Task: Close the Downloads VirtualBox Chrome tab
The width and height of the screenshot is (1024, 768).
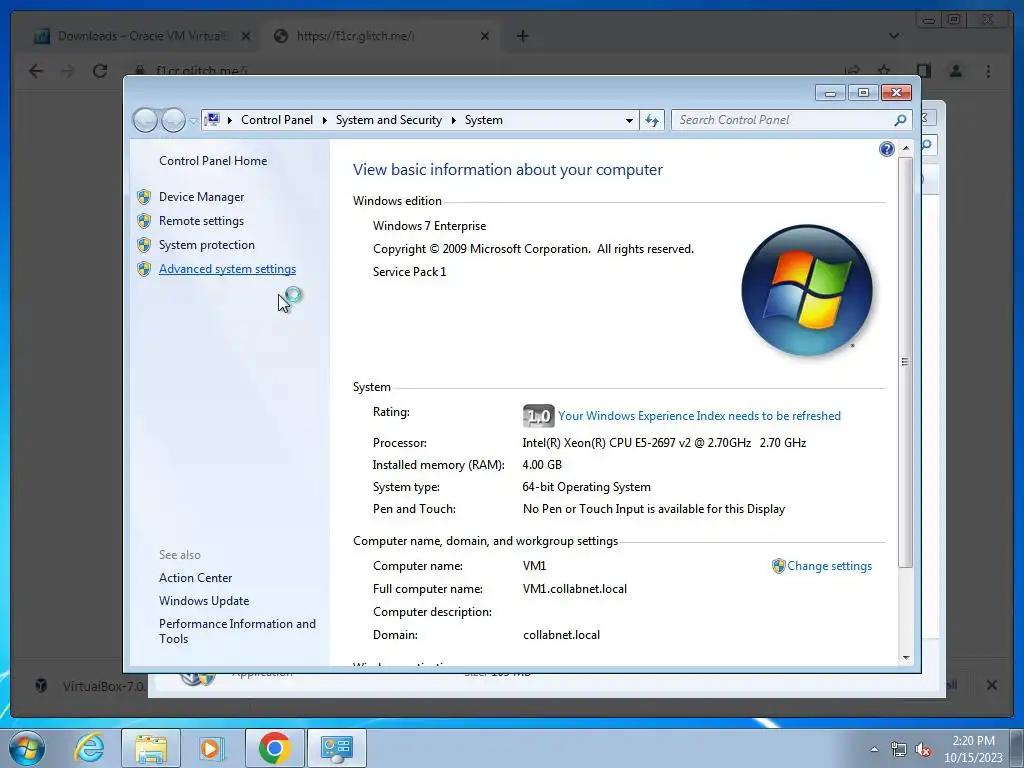Action: [246, 36]
